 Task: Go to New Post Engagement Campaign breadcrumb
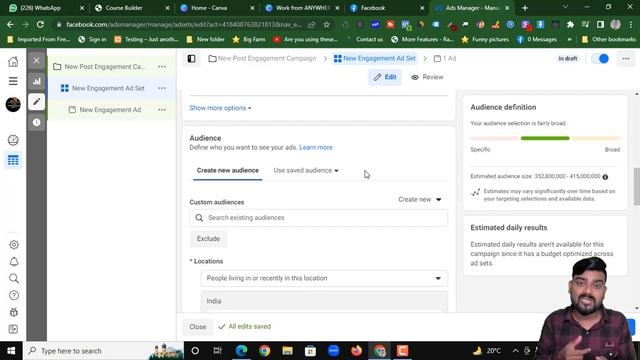tap(262, 58)
